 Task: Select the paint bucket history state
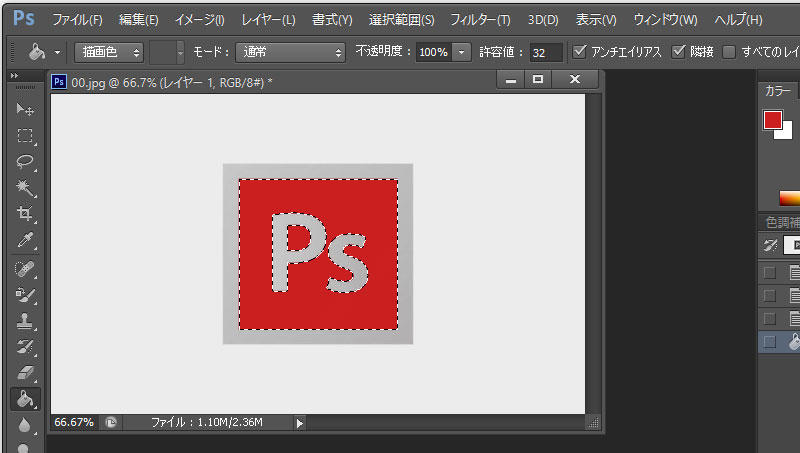click(794, 342)
